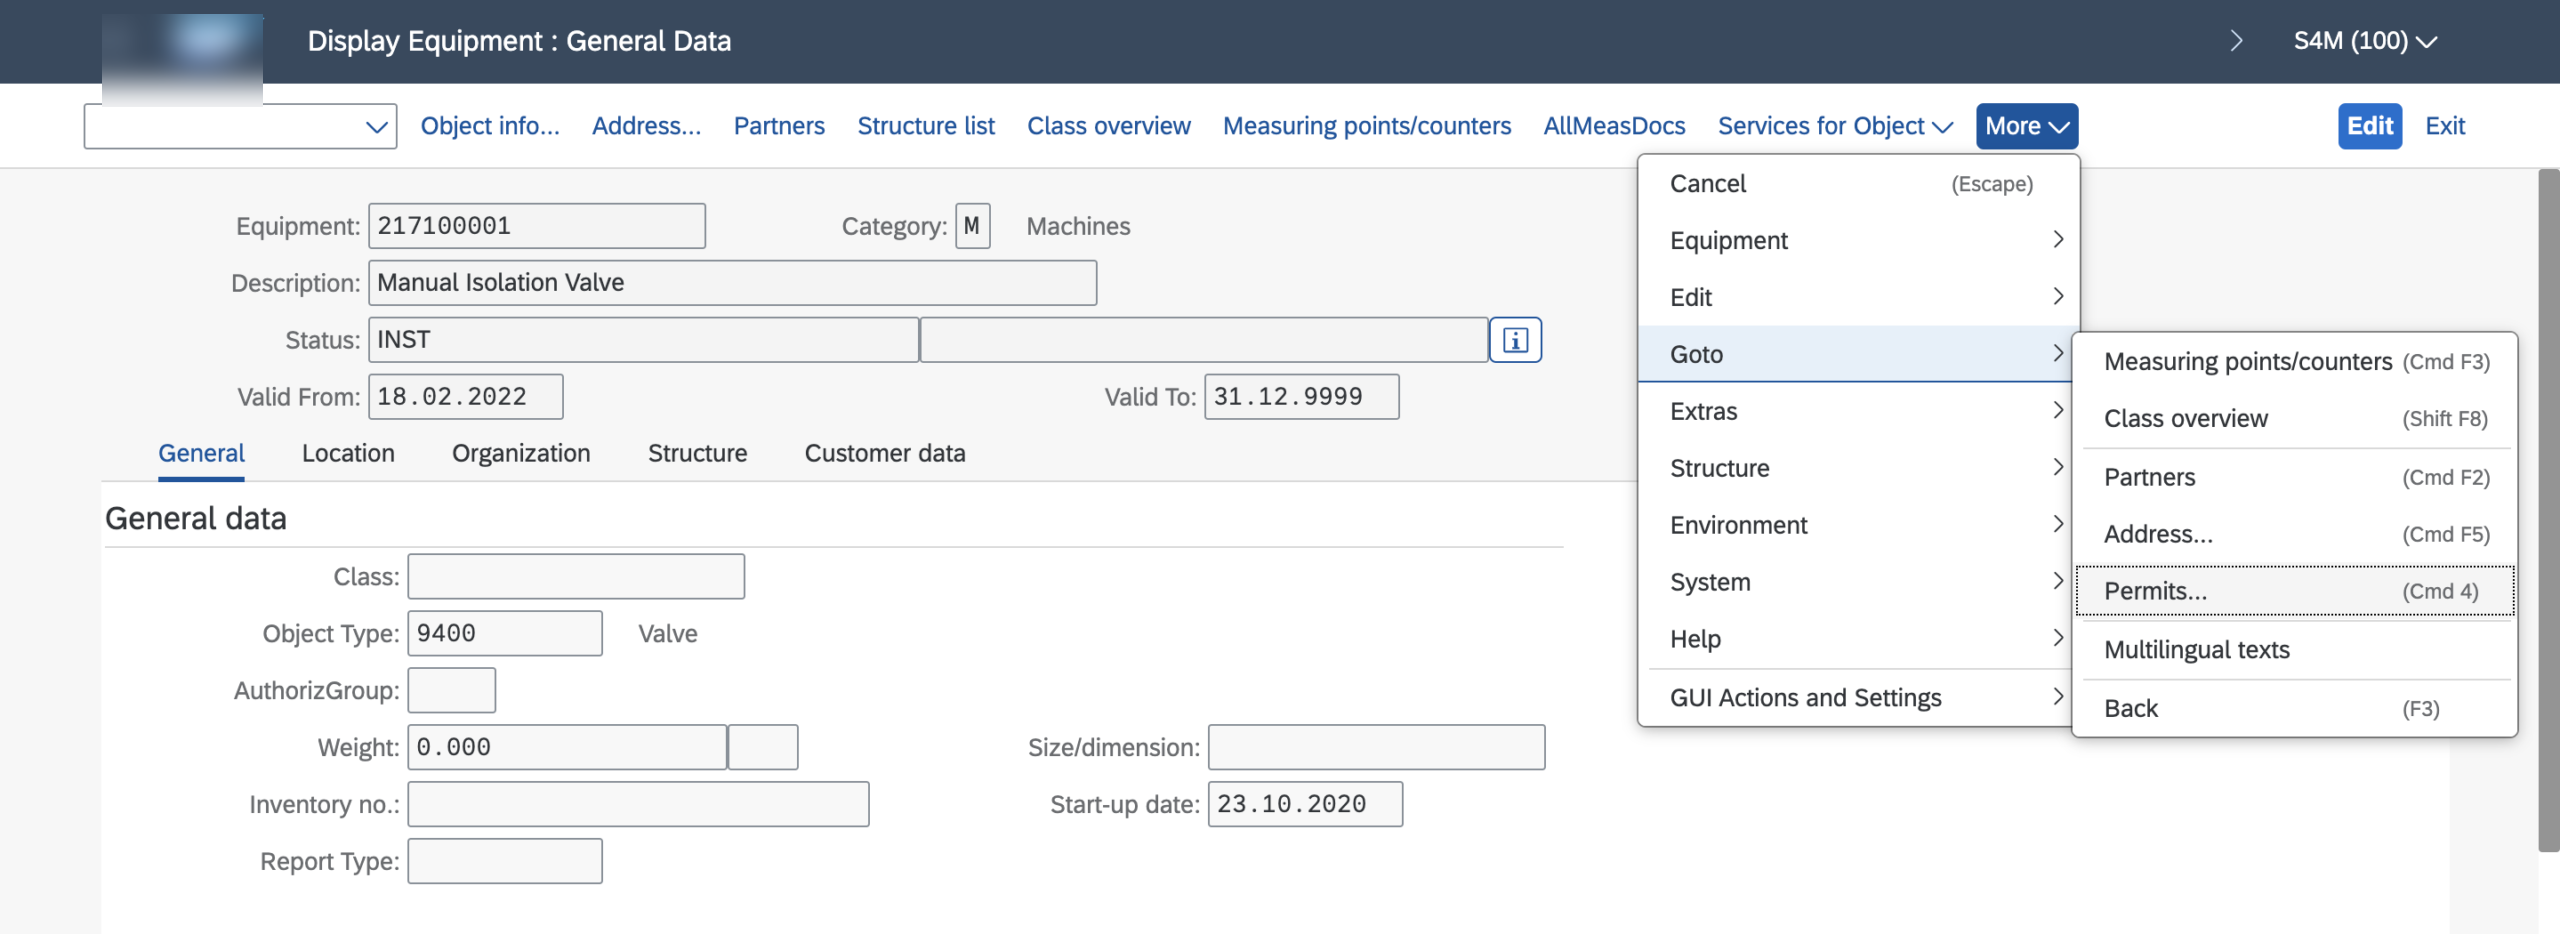
Task: Click the Description field
Action: click(733, 283)
